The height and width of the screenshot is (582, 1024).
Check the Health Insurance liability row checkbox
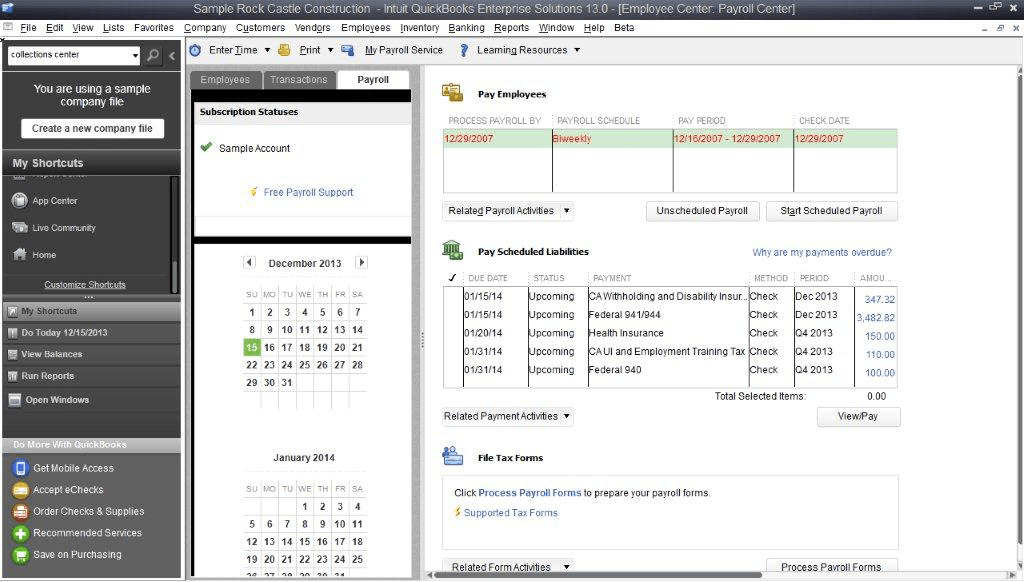[x=453, y=333]
